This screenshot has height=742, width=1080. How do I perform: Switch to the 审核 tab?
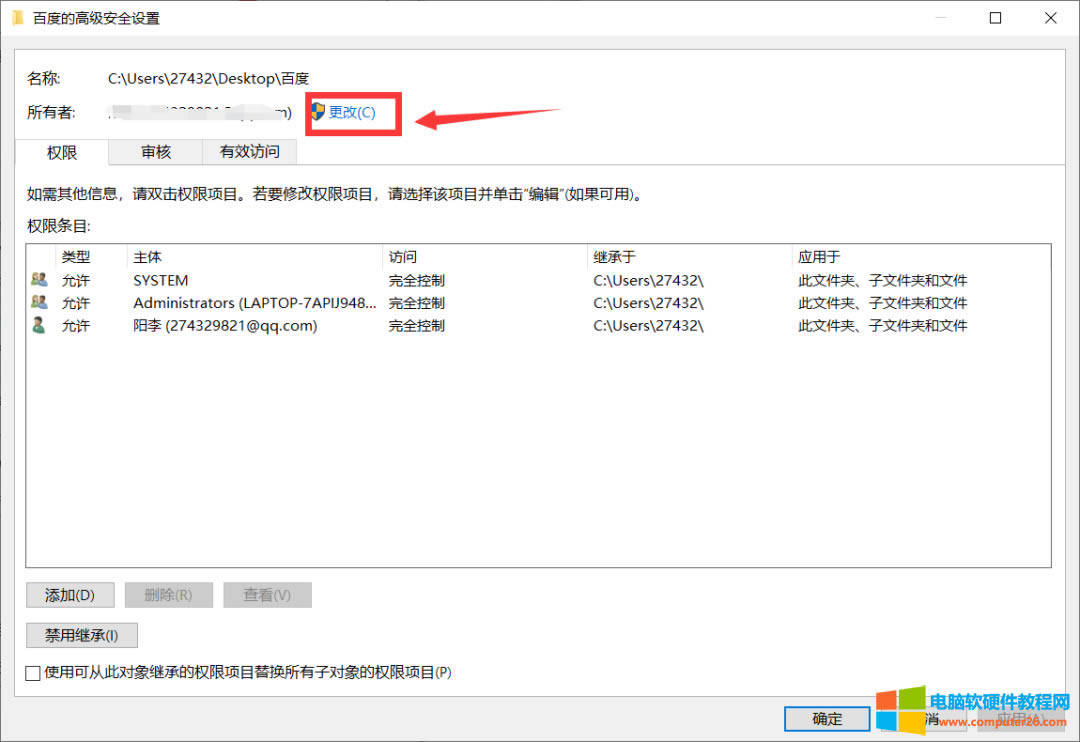click(x=156, y=152)
